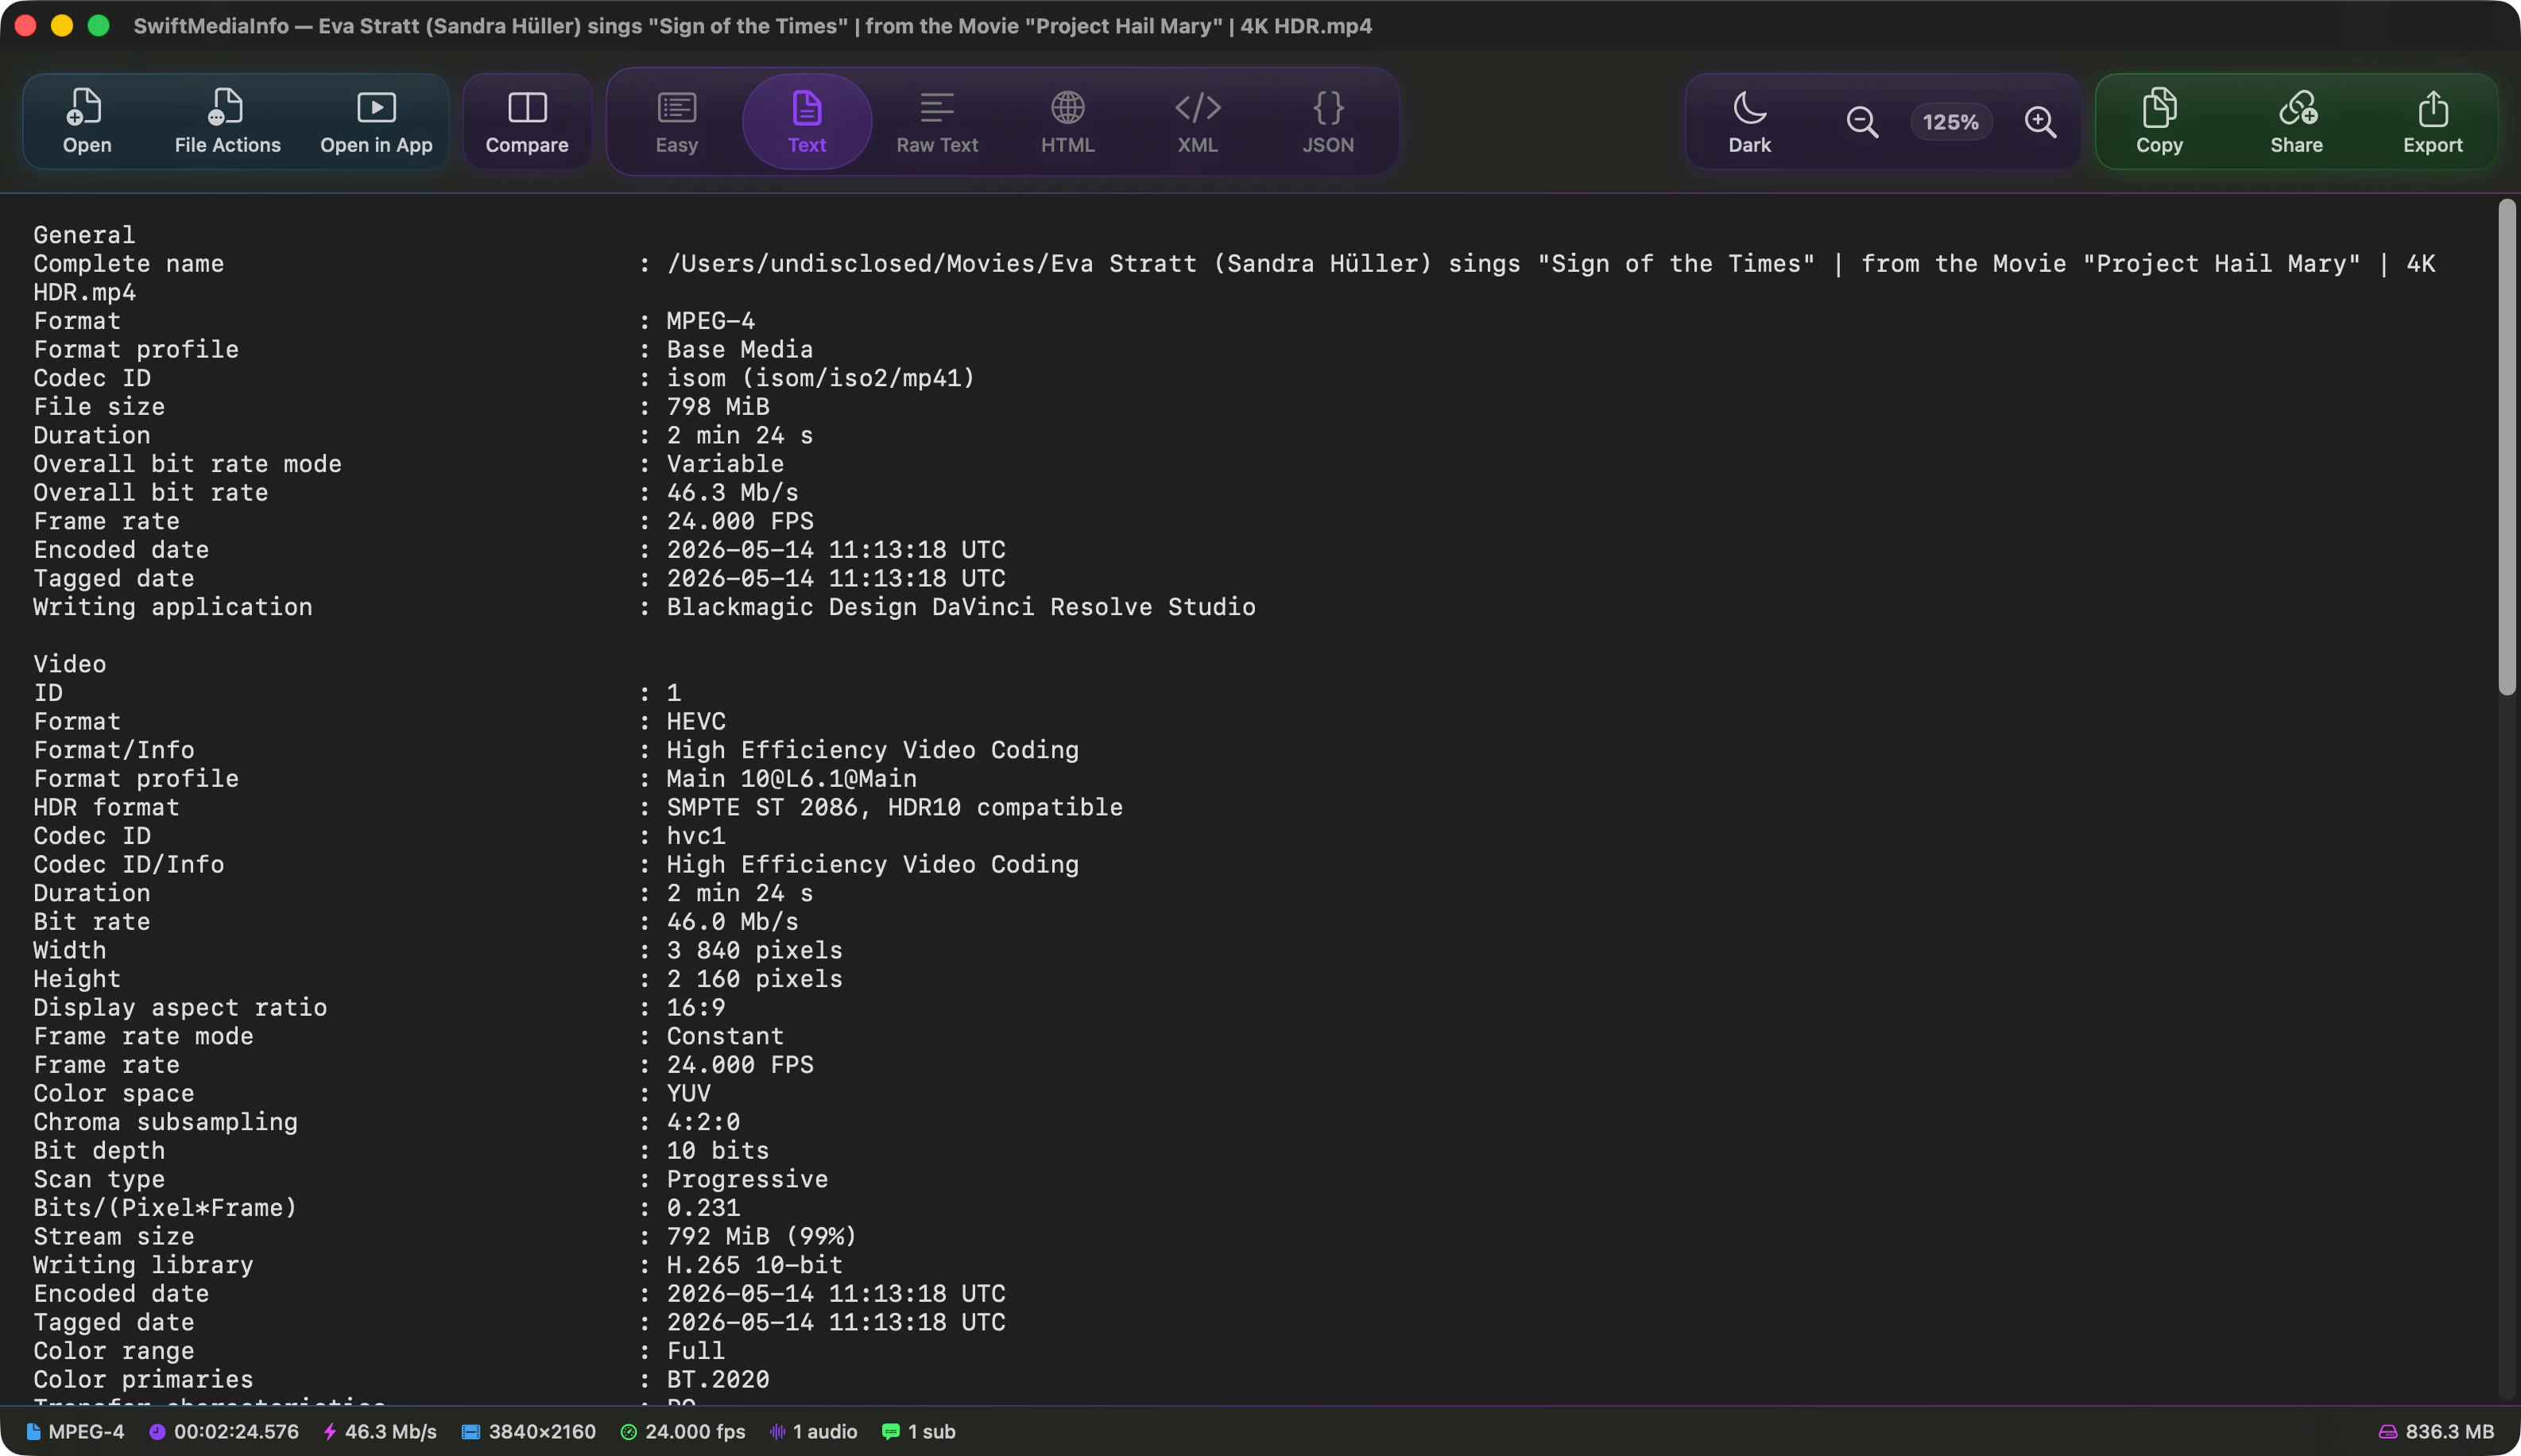
Task: Click the 3840×2160 resolution status item
Action: [529, 1432]
